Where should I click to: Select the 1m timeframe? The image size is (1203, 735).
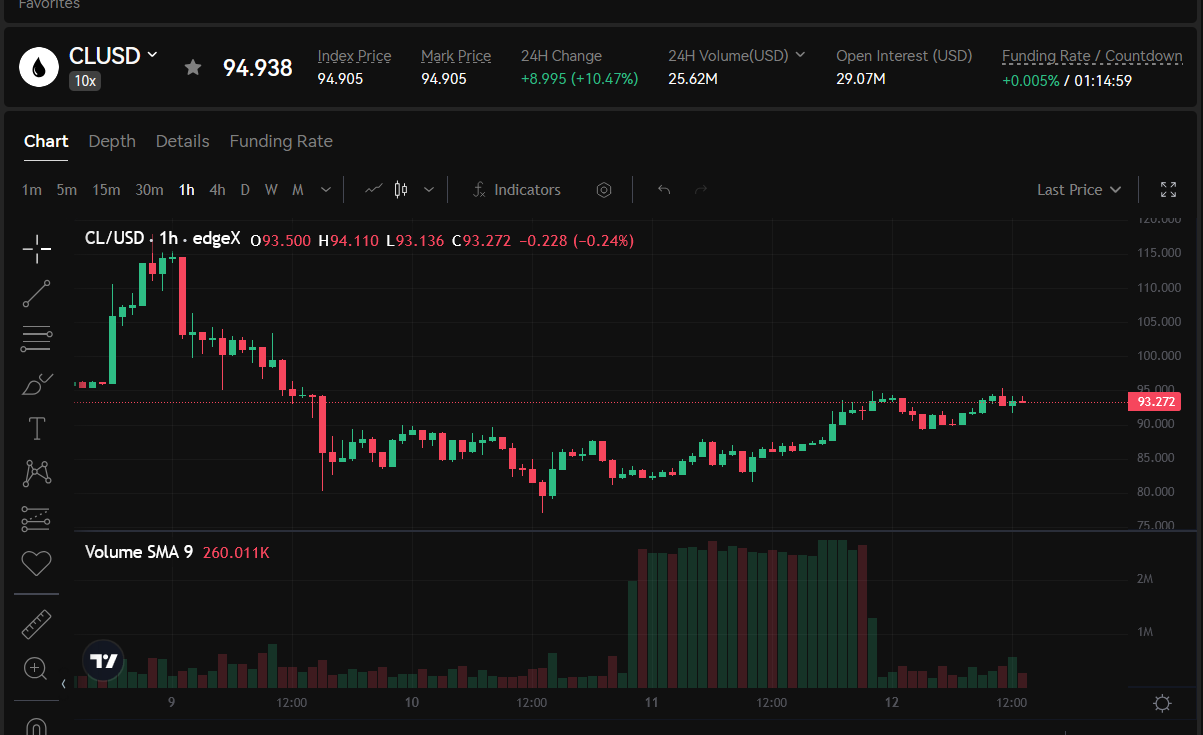pos(32,190)
